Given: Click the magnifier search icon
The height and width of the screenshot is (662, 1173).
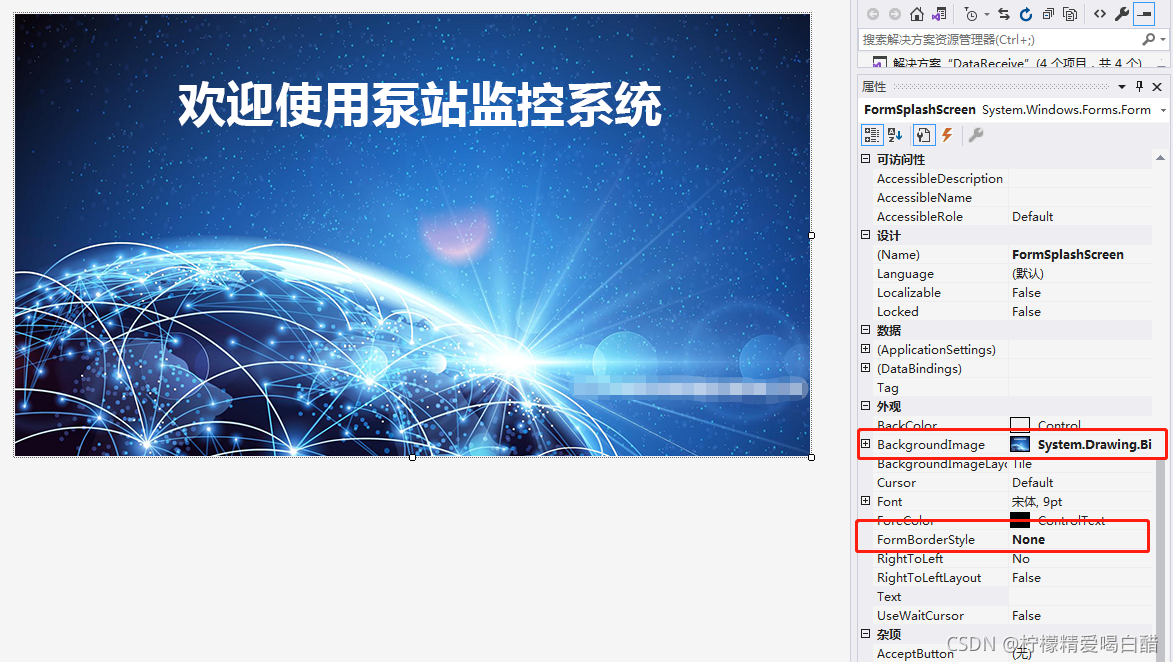Looking at the screenshot, I should click(1148, 40).
